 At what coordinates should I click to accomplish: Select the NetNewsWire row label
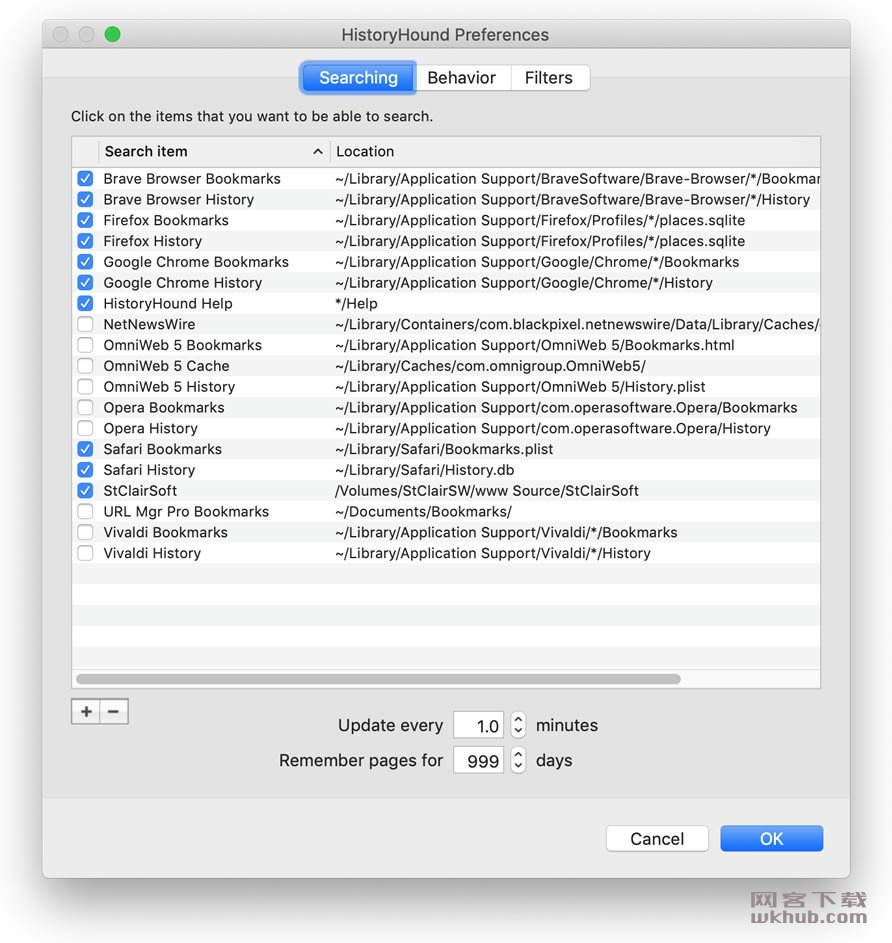click(x=149, y=324)
